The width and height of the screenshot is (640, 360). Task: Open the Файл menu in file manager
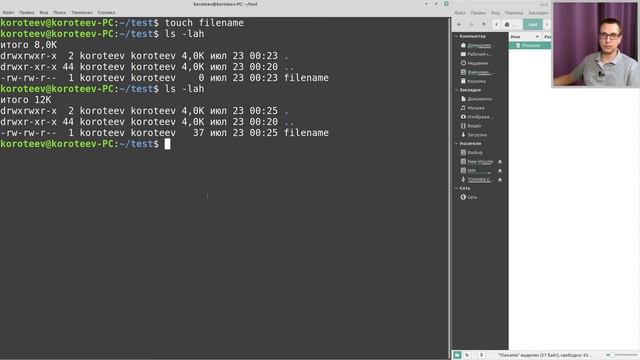tap(460, 13)
